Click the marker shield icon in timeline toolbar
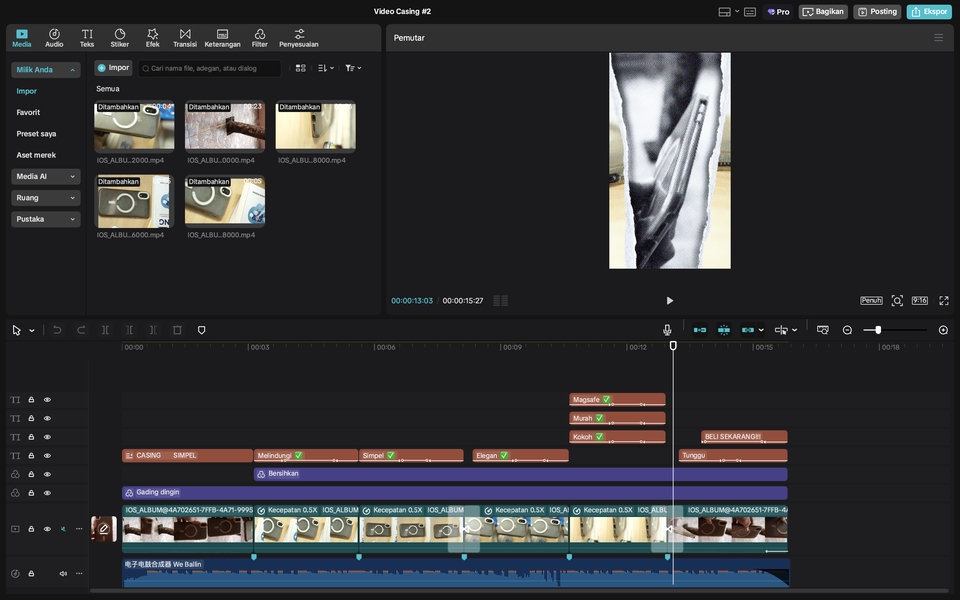Screen dimensions: 960x600 pos(201,330)
